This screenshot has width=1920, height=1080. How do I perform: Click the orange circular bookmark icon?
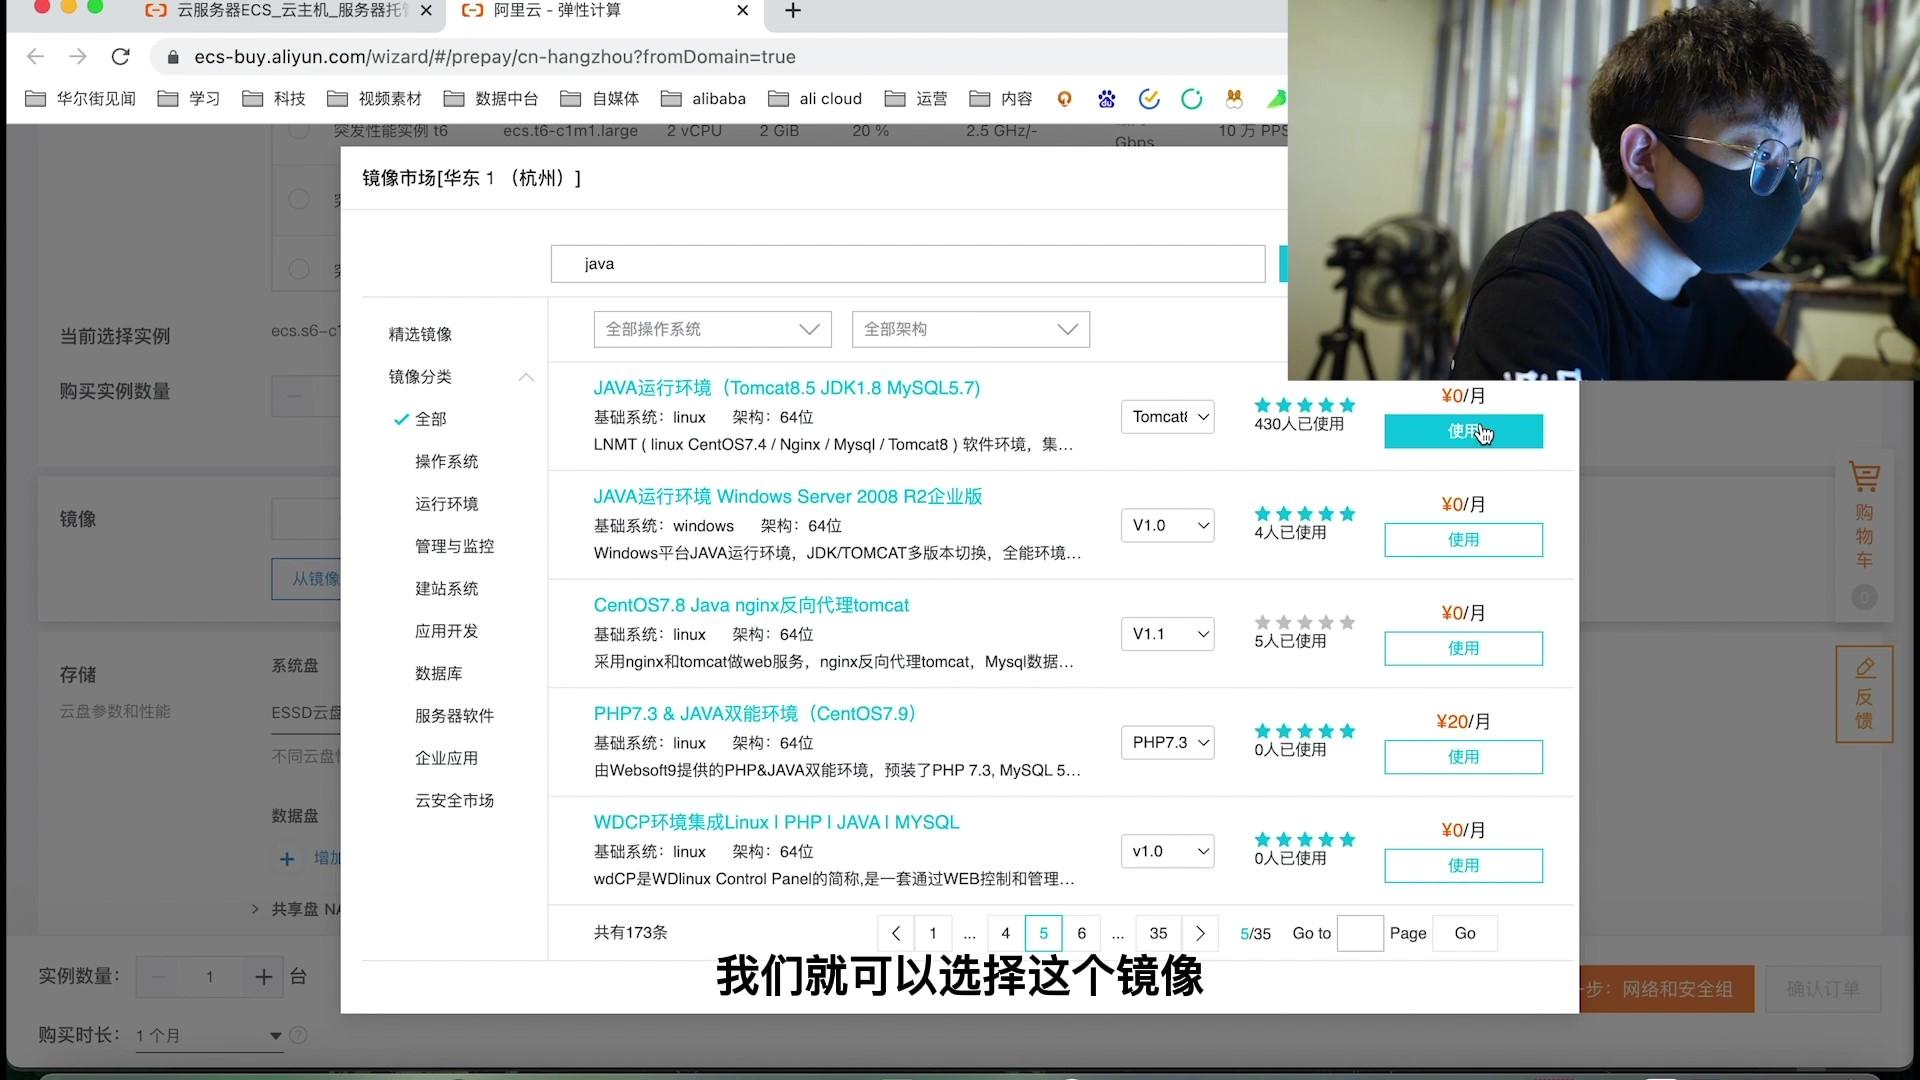pos(1064,98)
